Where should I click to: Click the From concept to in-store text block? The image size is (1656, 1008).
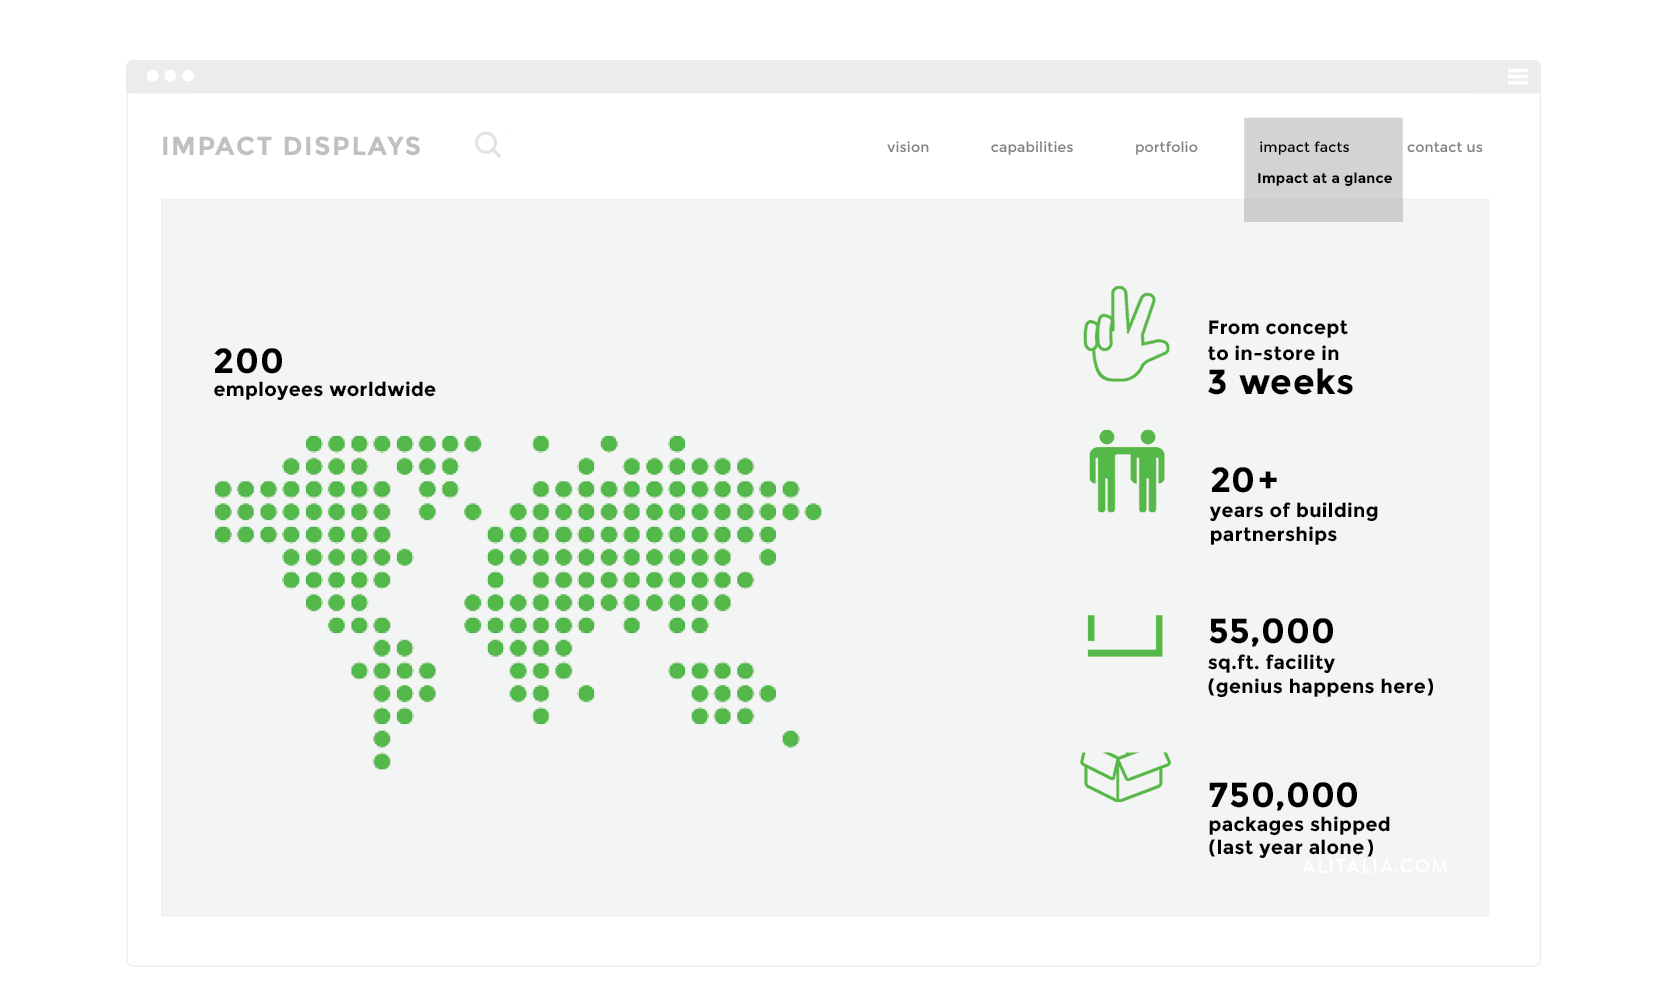click(x=1281, y=354)
